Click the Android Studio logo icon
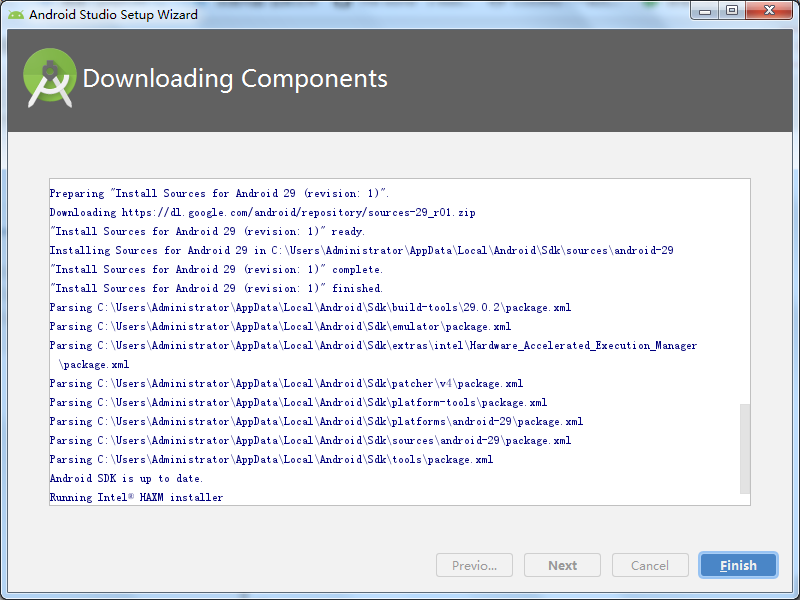The height and width of the screenshot is (600, 800). pyautogui.click(x=50, y=78)
